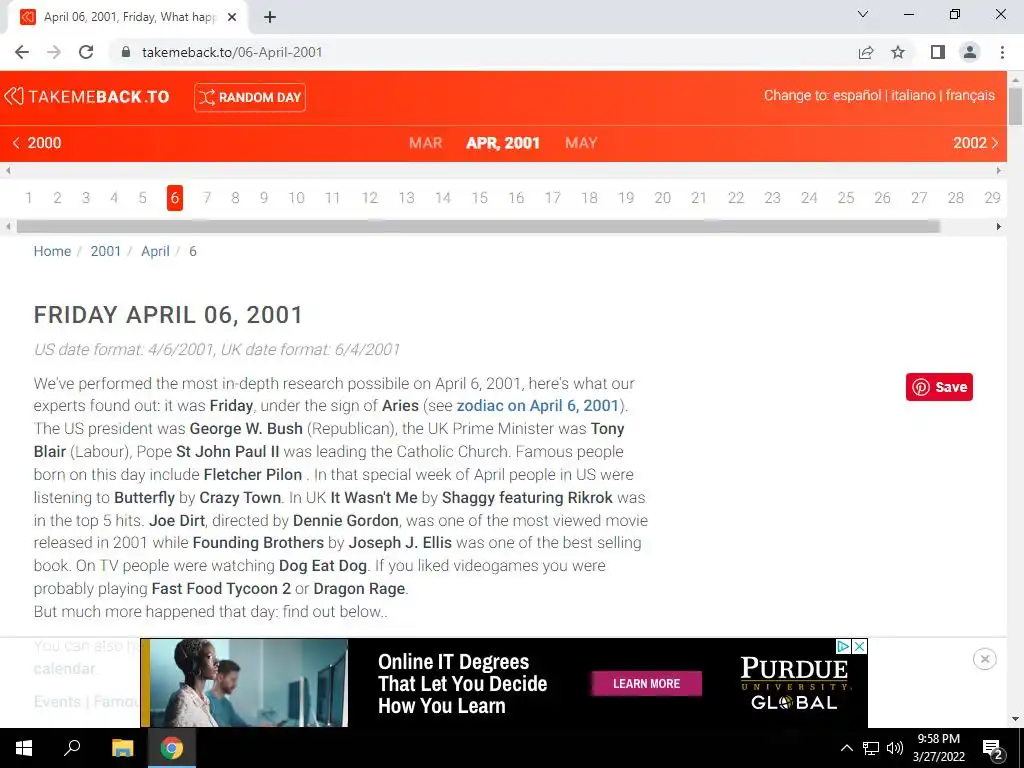Click the bold text Founding Brothers
Screen dimensions: 1024x768
[258, 543]
